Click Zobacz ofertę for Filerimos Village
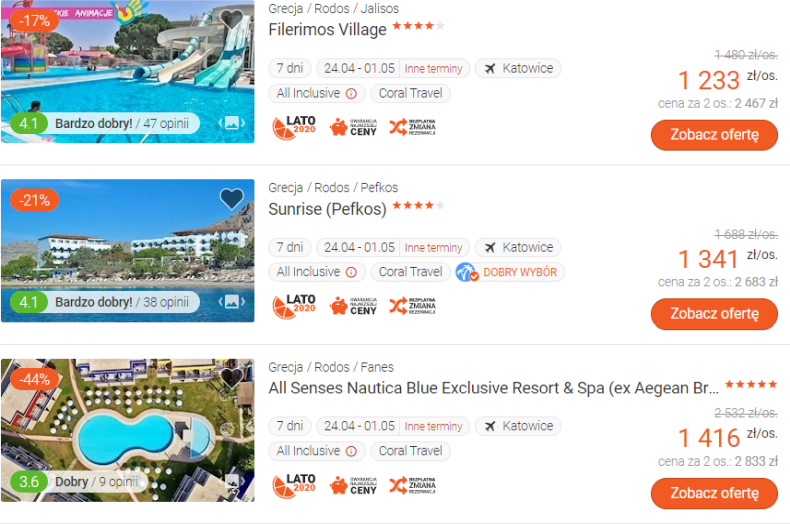The width and height of the screenshot is (790, 524). click(x=714, y=135)
